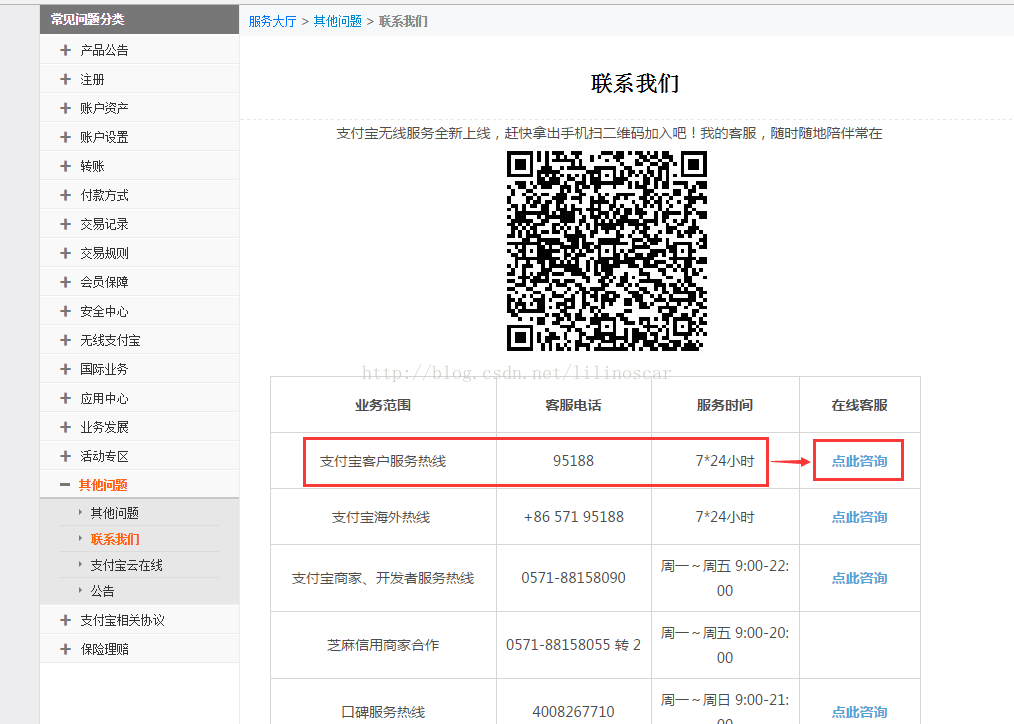This screenshot has width=1014, height=724.
Task: Click the 周一～周五 9:00-22:00 service time
Action: click(725, 579)
